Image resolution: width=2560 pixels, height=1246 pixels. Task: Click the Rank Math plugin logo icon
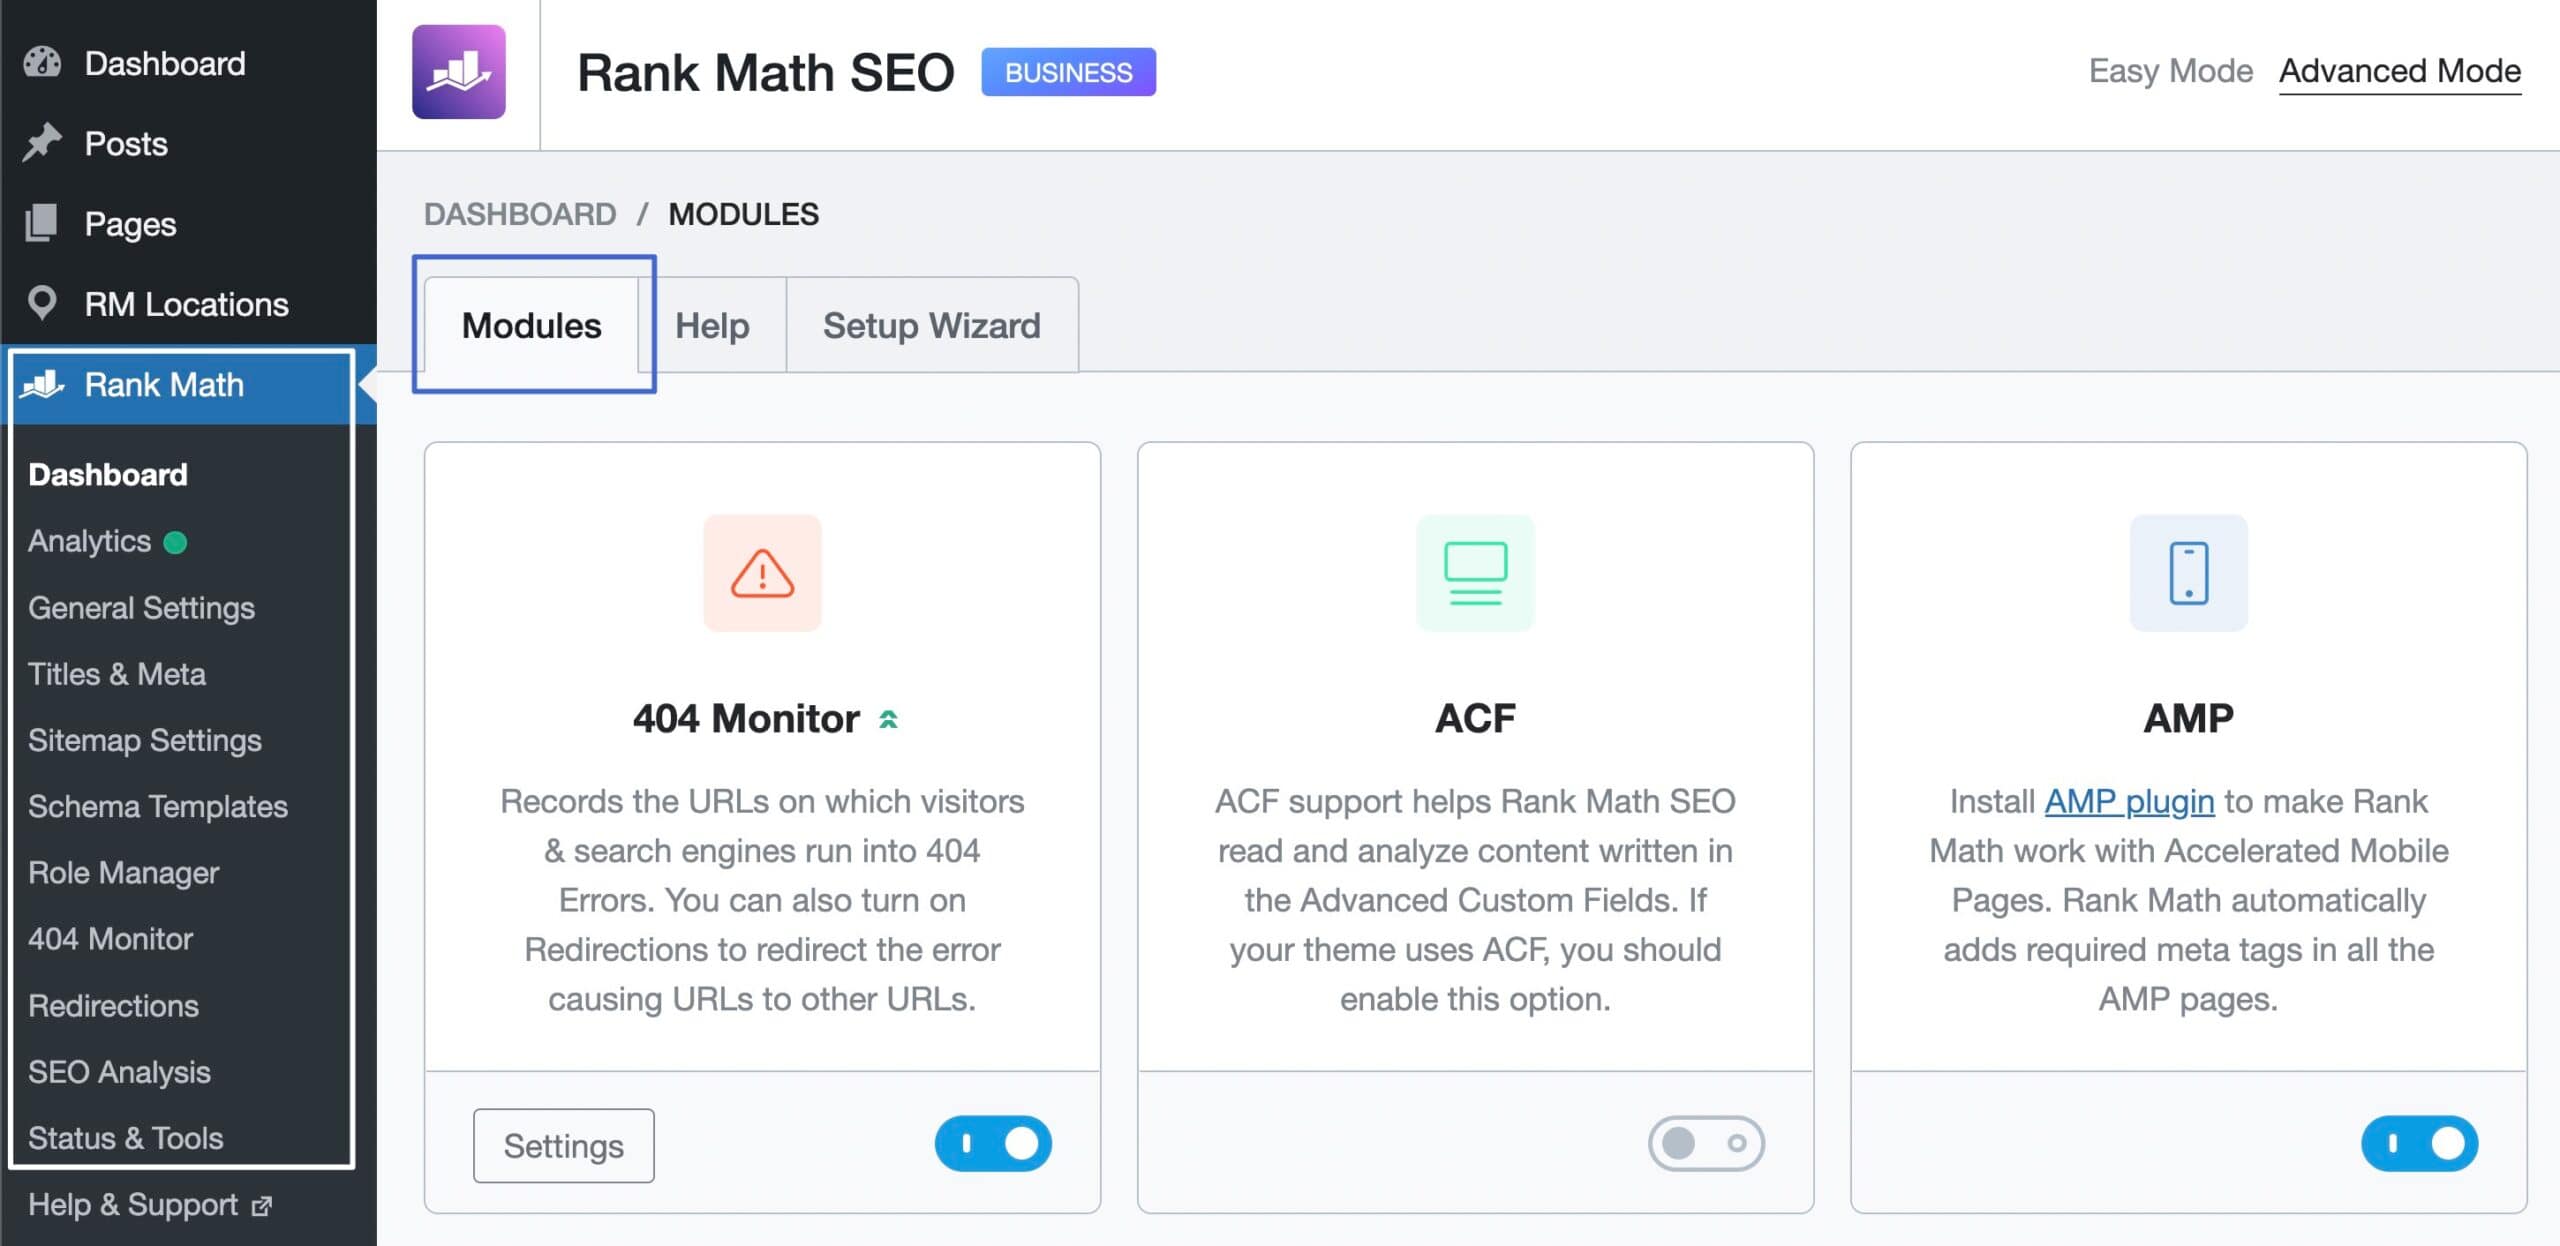pyautogui.click(x=459, y=70)
